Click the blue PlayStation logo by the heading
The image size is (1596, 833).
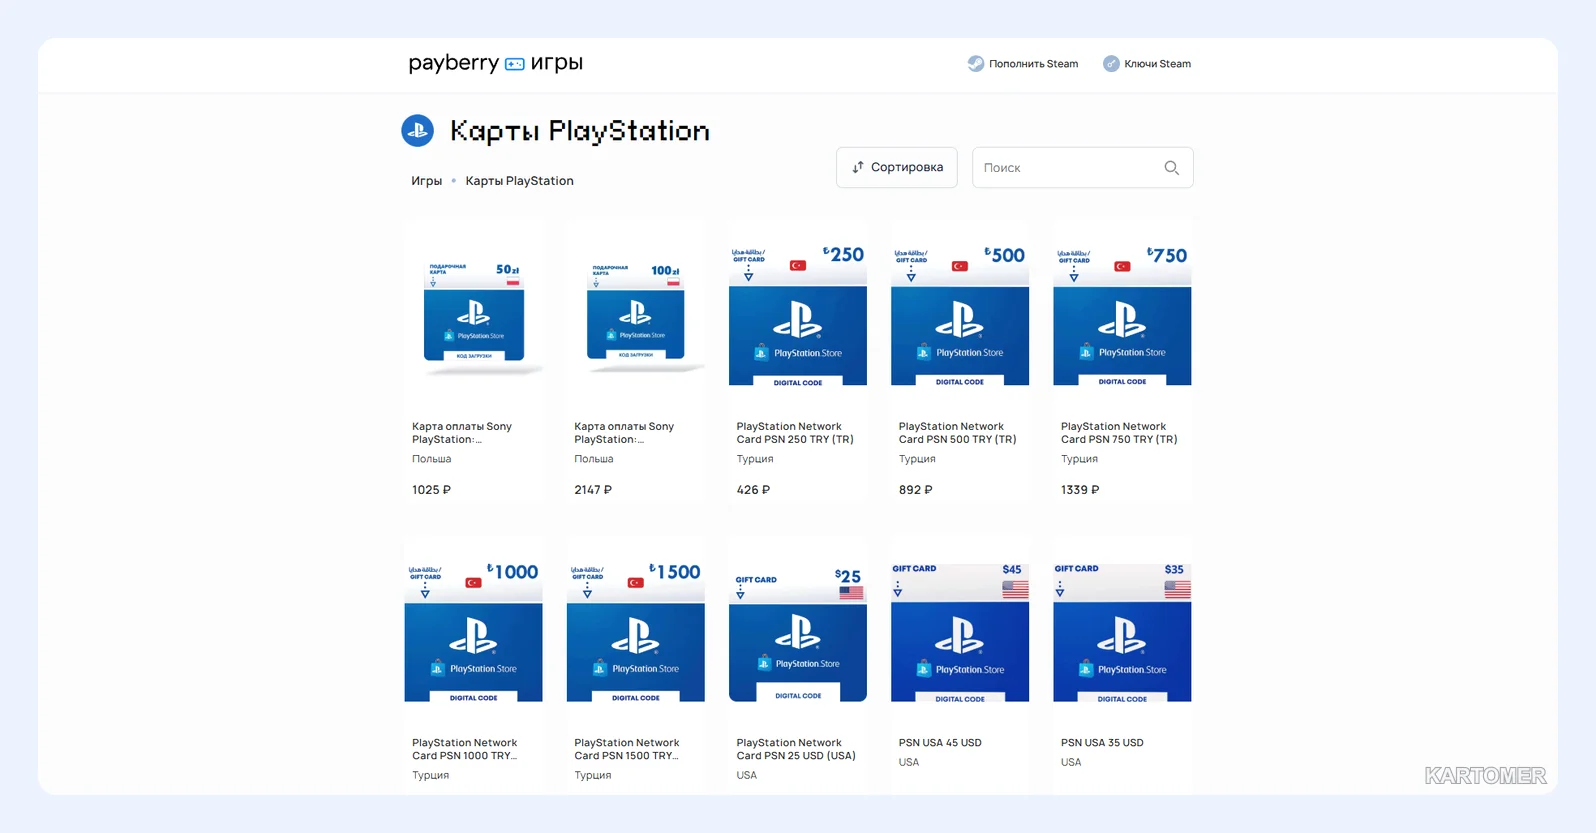click(x=417, y=131)
